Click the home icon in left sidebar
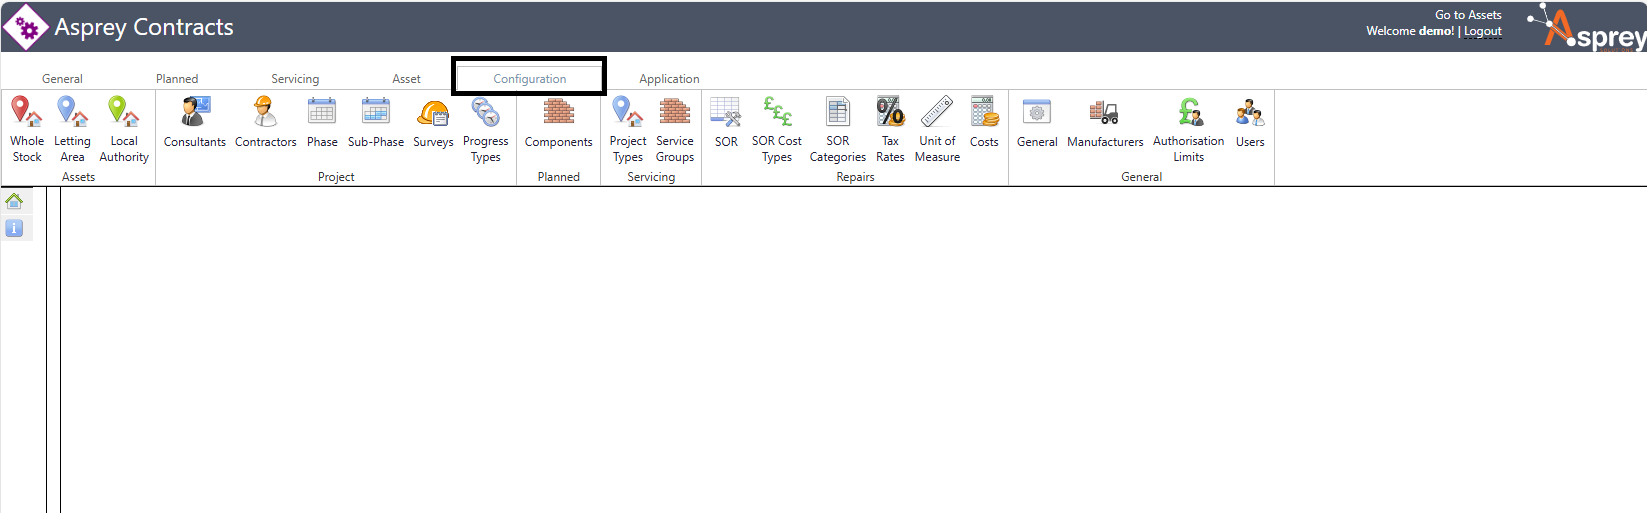 [14, 201]
